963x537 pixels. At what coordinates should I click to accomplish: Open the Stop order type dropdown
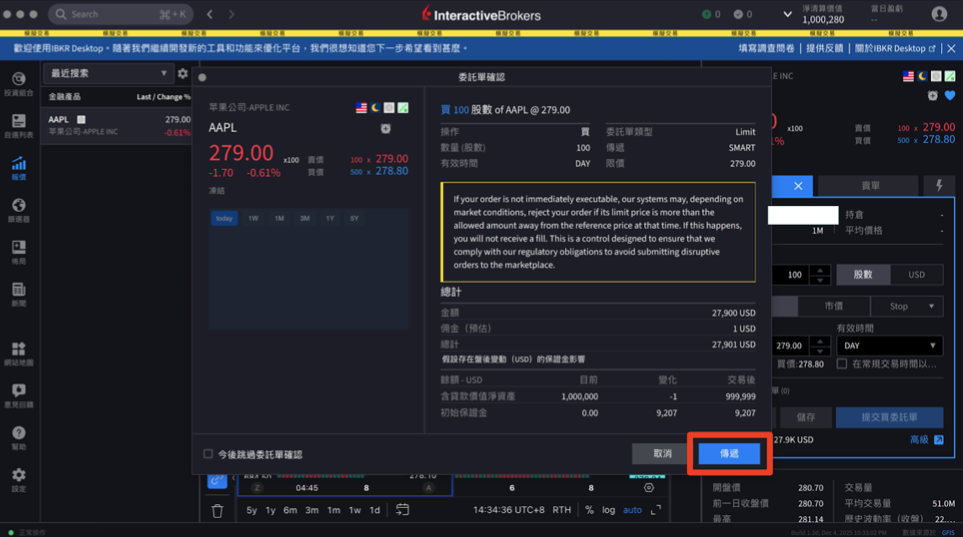[906, 306]
